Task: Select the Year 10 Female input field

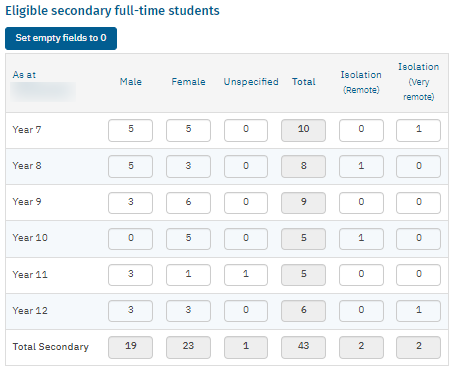Action: point(188,239)
